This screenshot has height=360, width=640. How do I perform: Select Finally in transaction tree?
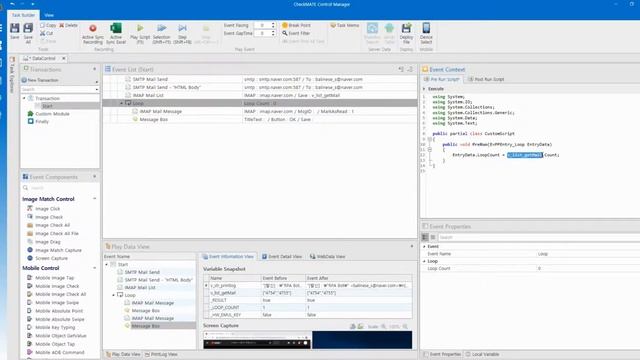click(x=42, y=122)
